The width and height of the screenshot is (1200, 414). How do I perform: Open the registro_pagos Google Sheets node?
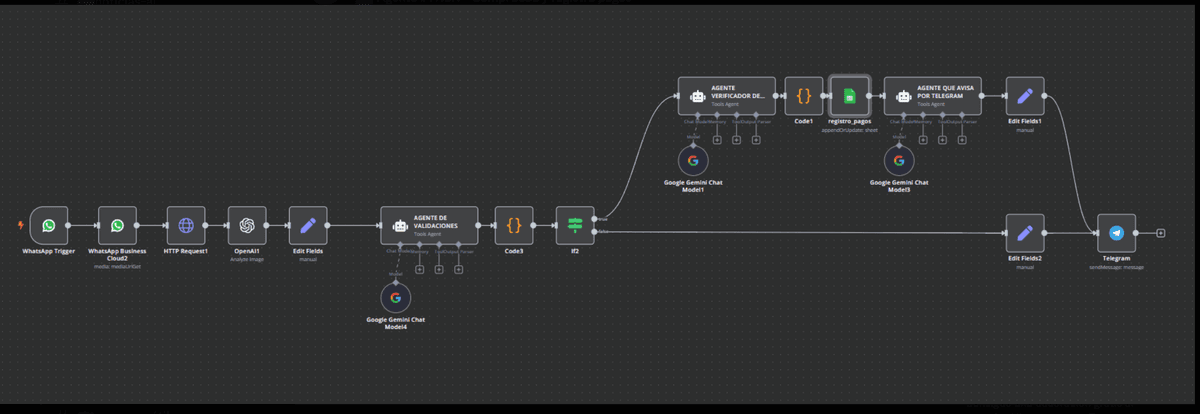(x=850, y=96)
